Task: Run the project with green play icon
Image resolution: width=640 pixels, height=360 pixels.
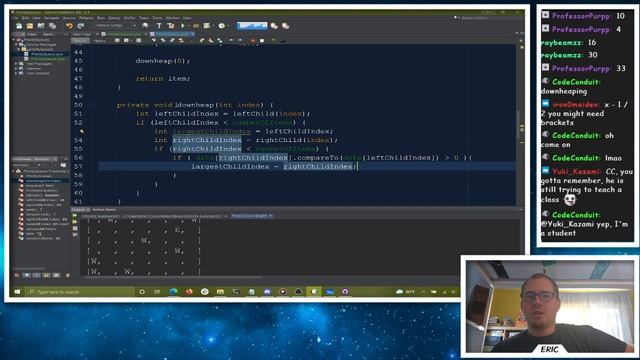Action: coord(183,26)
